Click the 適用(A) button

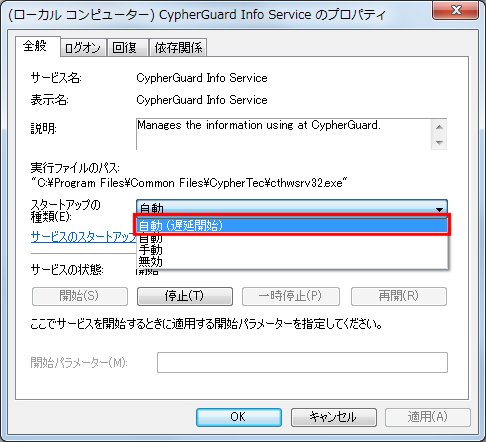click(428, 417)
